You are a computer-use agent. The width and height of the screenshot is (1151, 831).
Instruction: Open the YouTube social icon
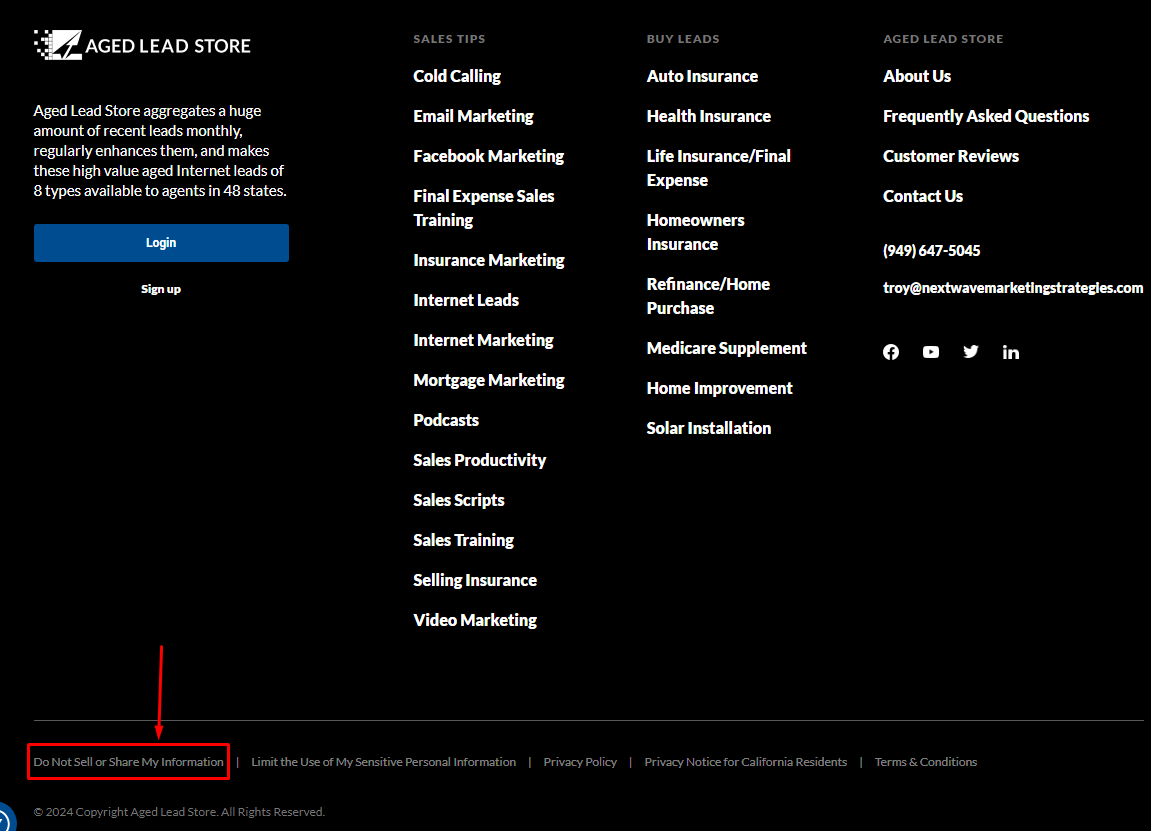point(931,352)
